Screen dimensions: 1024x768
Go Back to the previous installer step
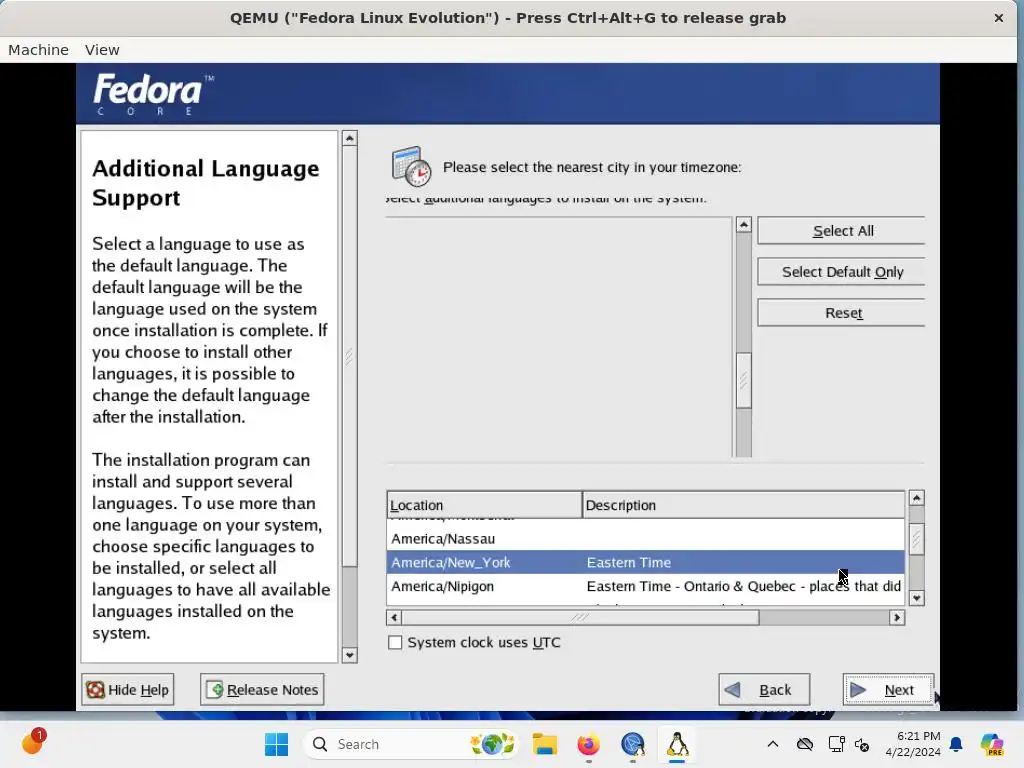764,690
